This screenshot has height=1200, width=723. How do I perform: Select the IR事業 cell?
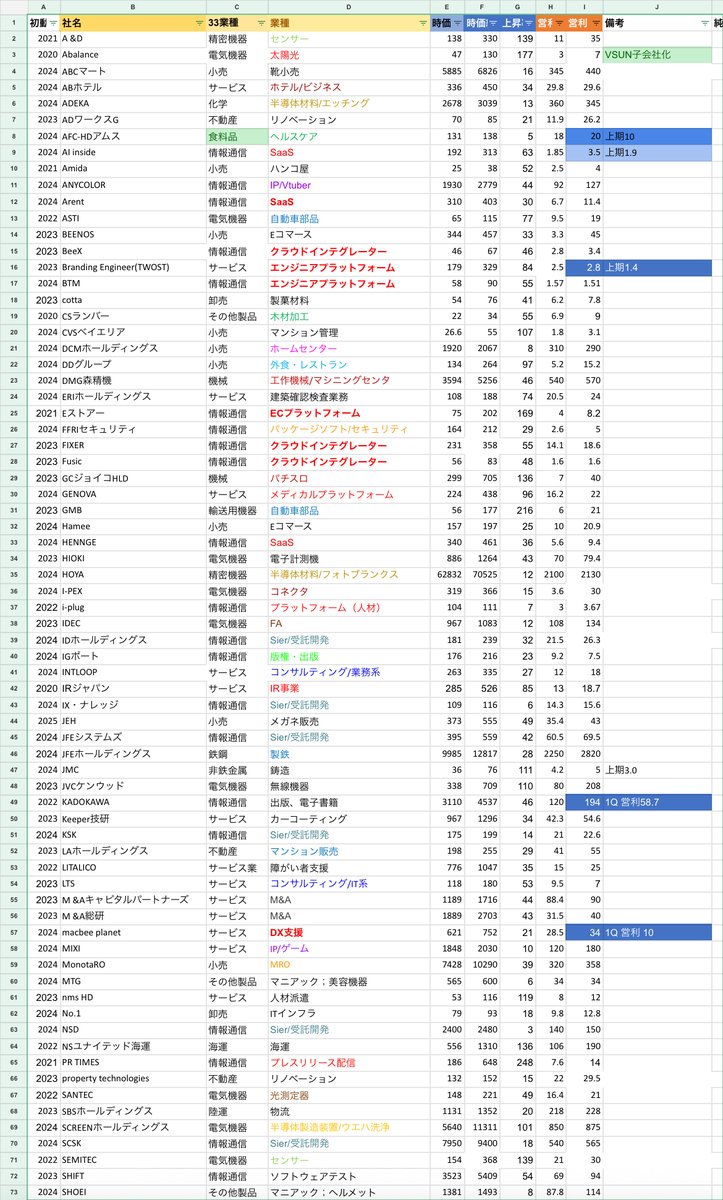pyautogui.click(x=349, y=688)
